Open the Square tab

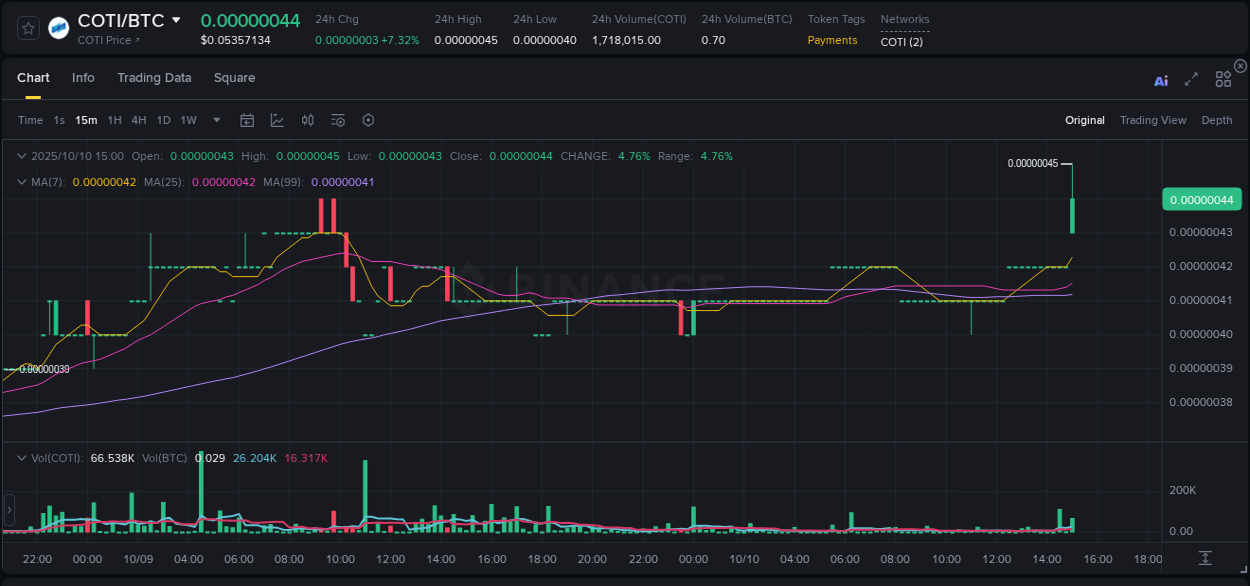pyautogui.click(x=234, y=78)
